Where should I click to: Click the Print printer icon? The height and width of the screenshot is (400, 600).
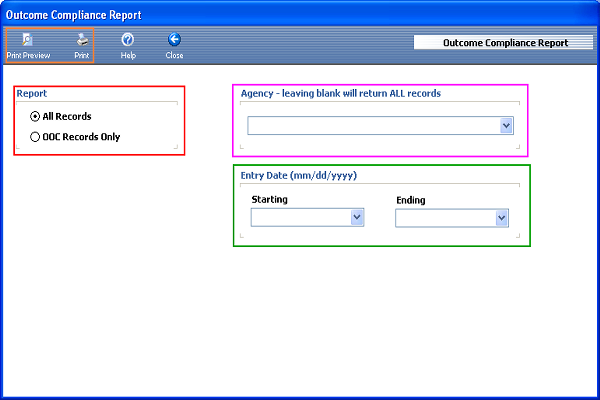point(82,40)
